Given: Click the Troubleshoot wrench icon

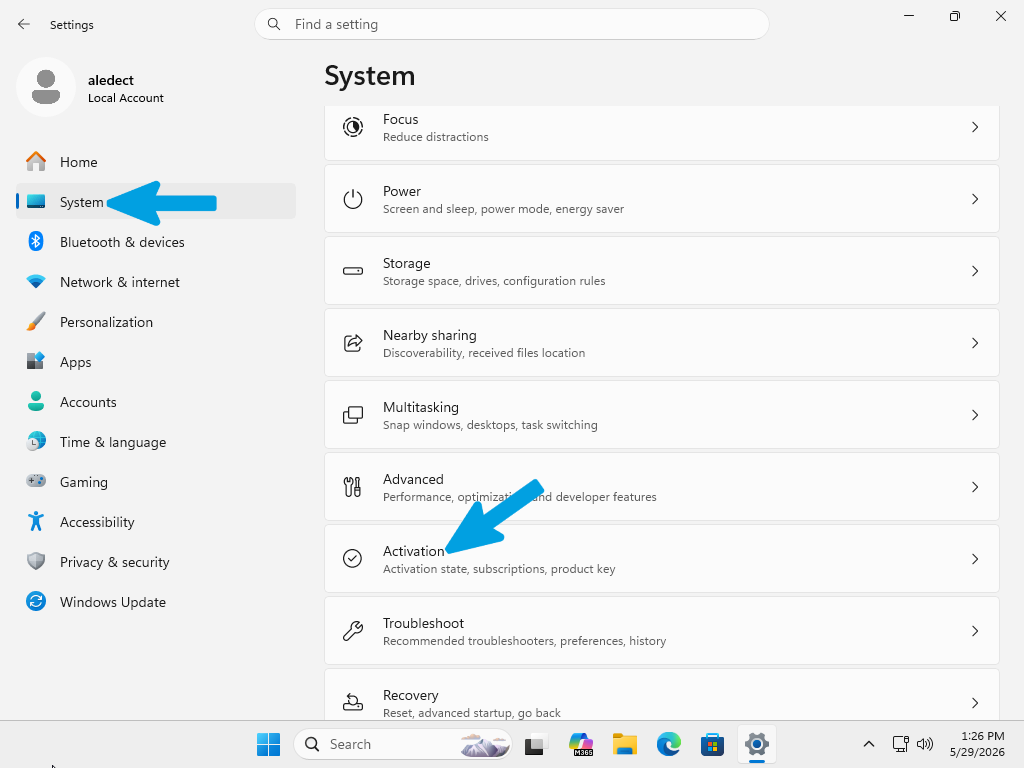Looking at the screenshot, I should tap(353, 631).
